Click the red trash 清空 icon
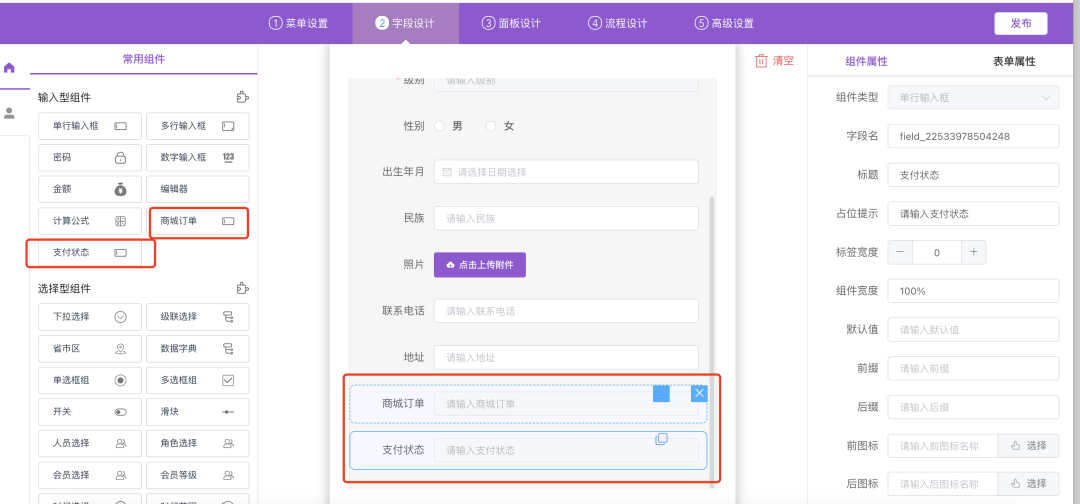 click(x=762, y=61)
